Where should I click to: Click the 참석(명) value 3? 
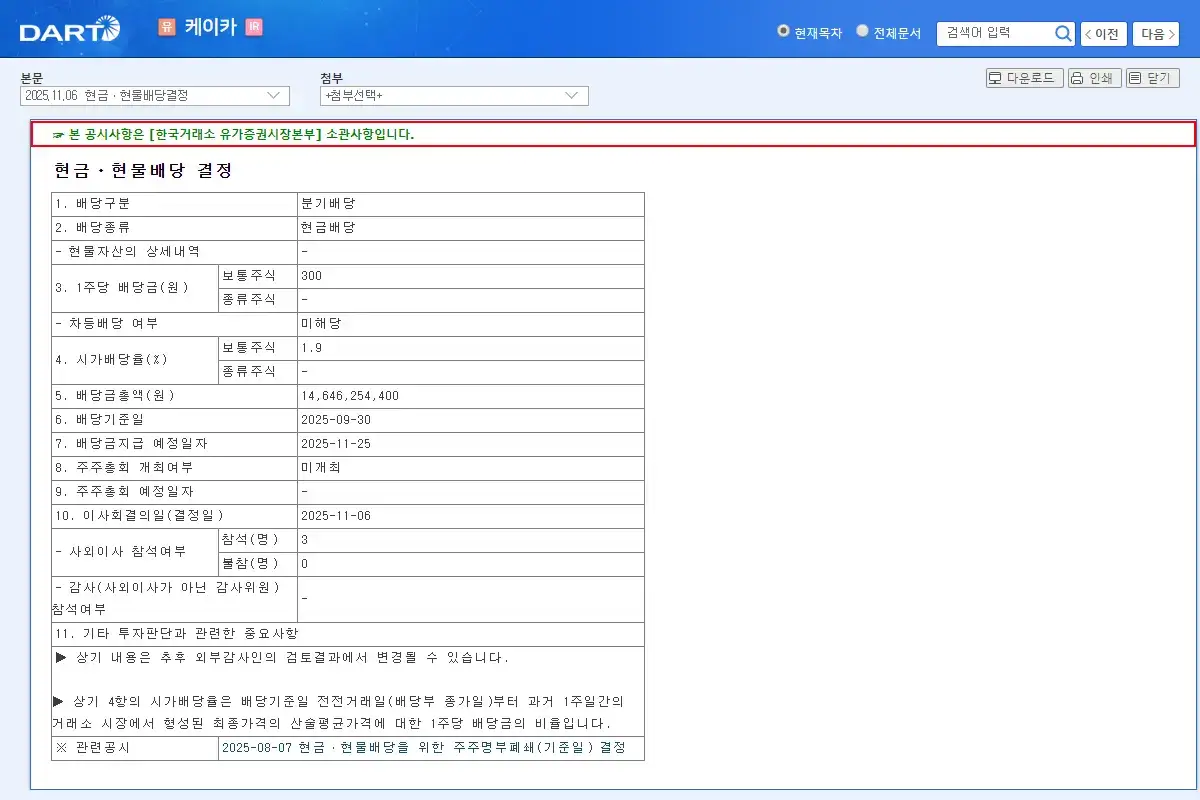[304, 540]
